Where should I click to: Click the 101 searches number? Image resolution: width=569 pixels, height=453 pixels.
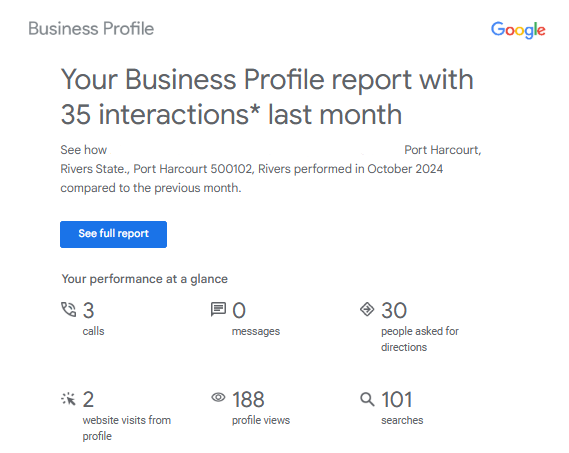pyautogui.click(x=397, y=399)
